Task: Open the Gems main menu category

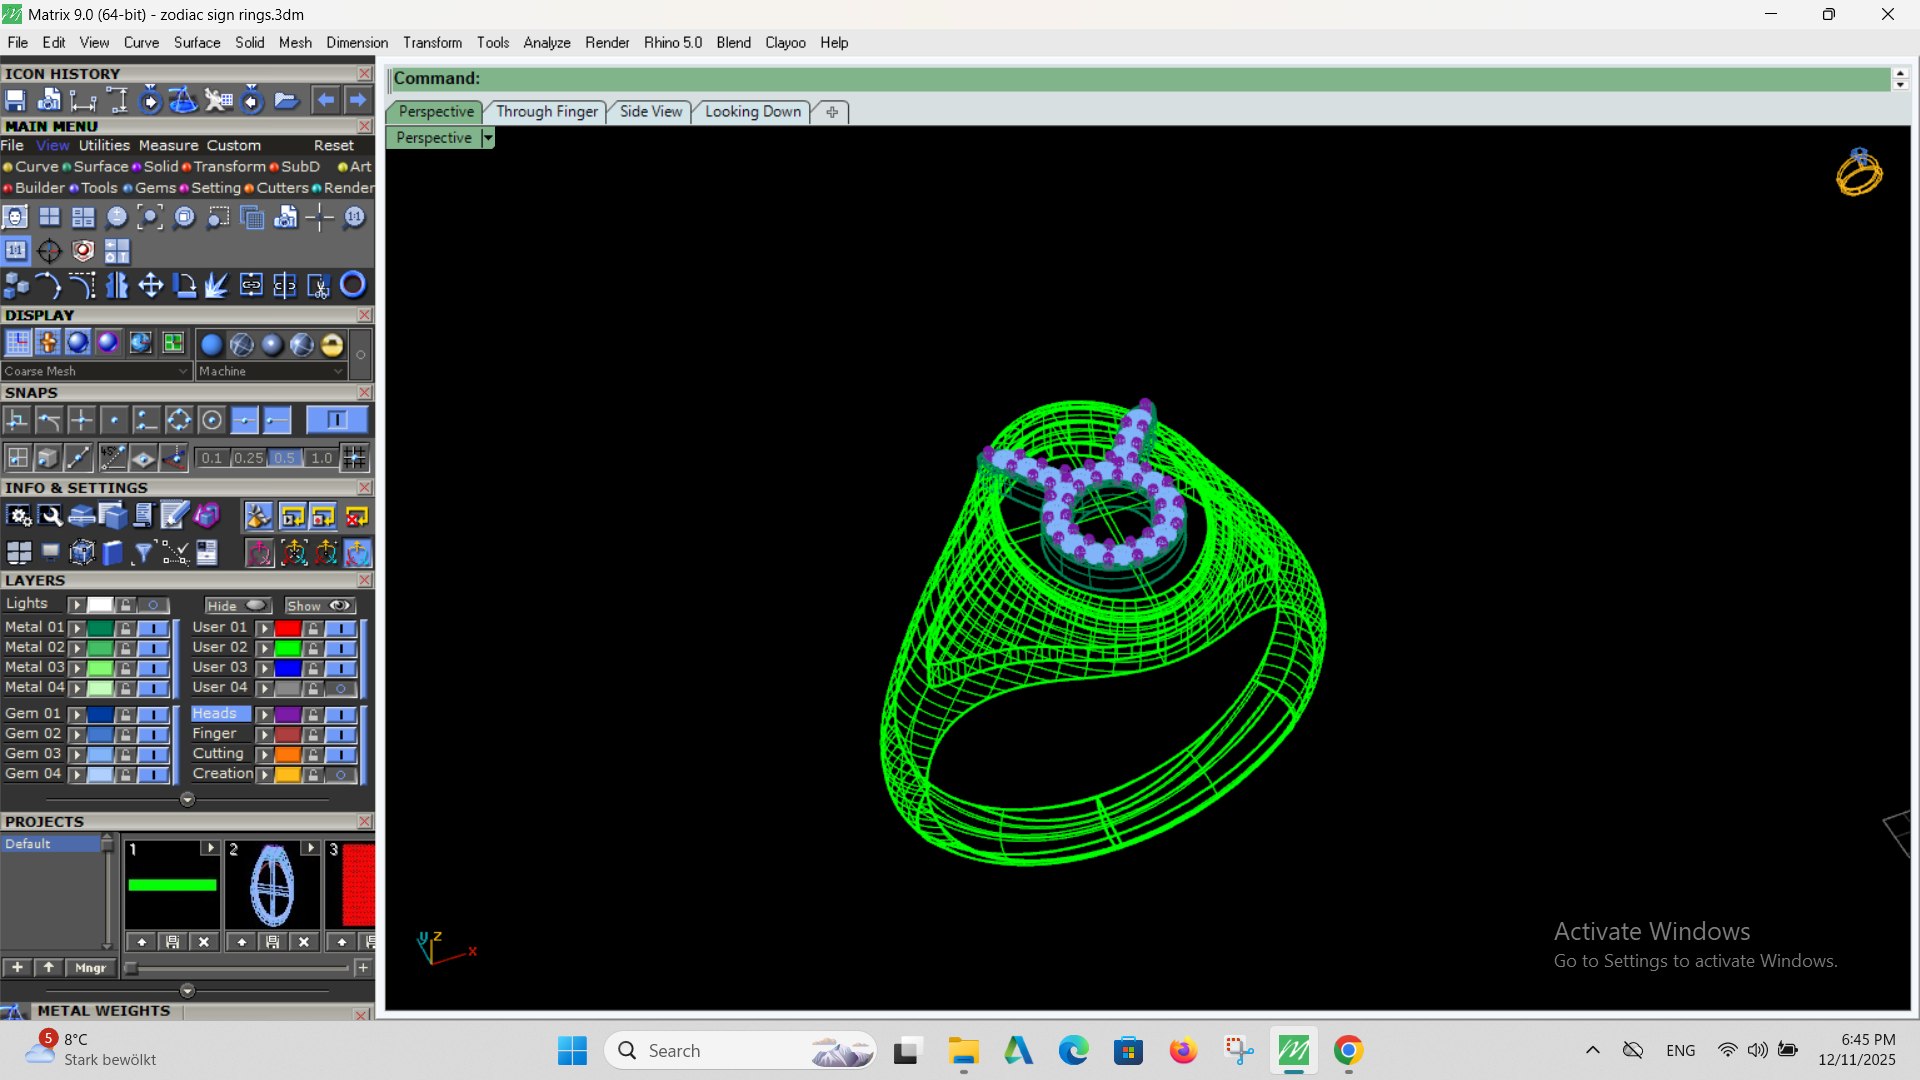Action: pyautogui.click(x=155, y=188)
